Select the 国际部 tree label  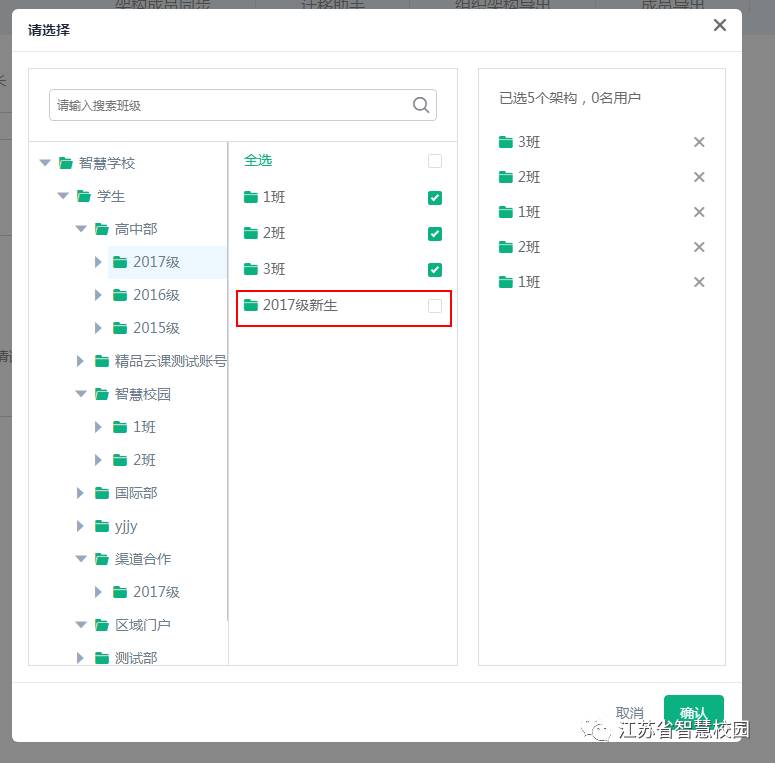pos(136,493)
